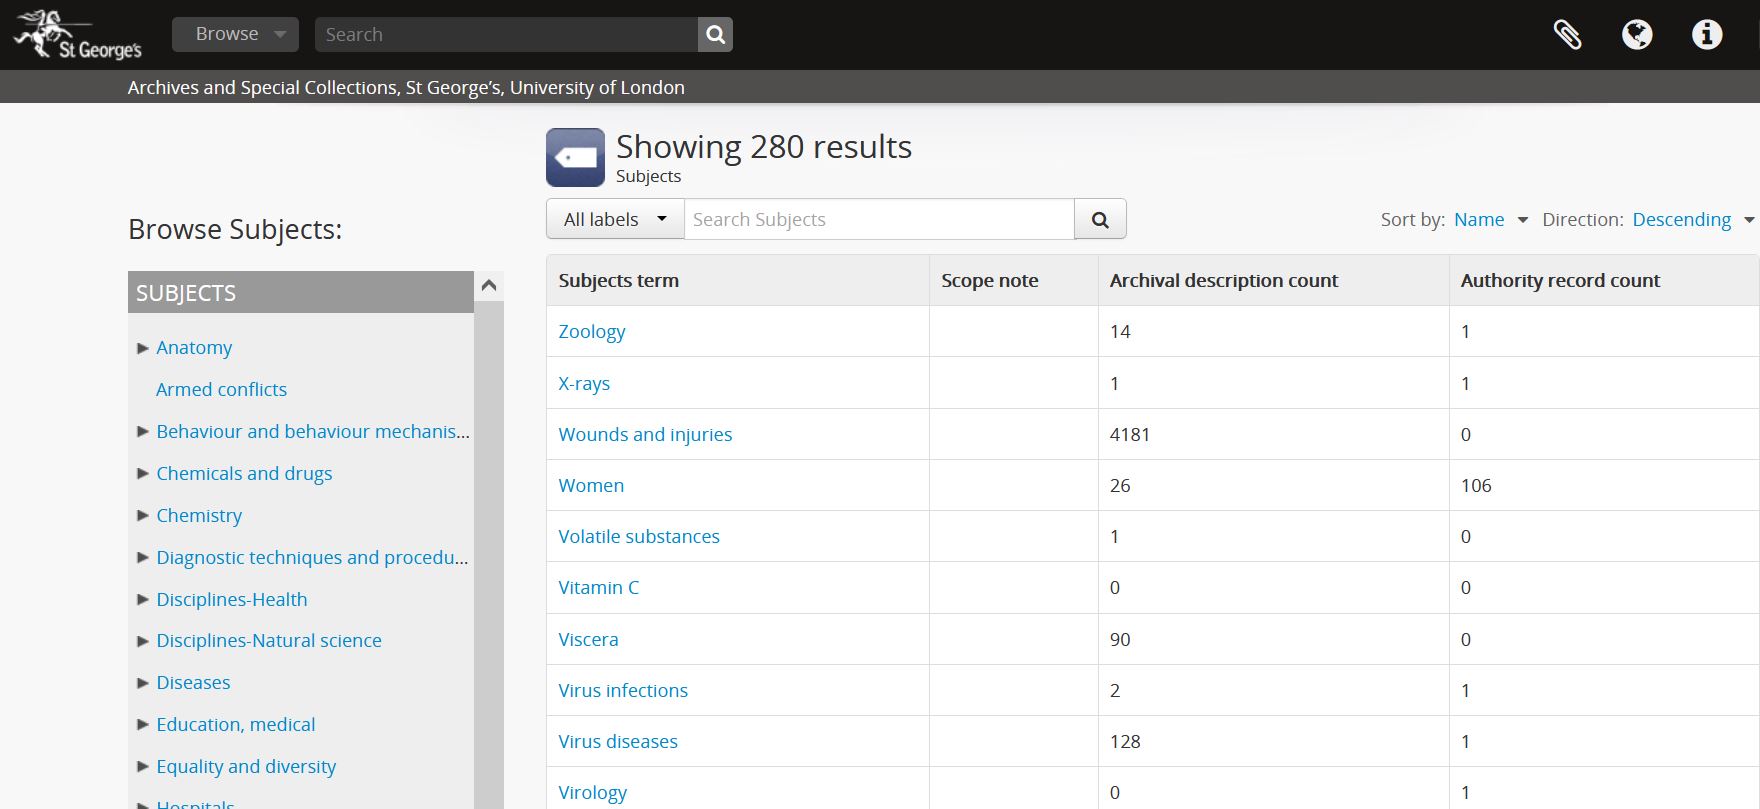Open the clipboard paperclip icon
The height and width of the screenshot is (809, 1760).
tap(1567, 35)
